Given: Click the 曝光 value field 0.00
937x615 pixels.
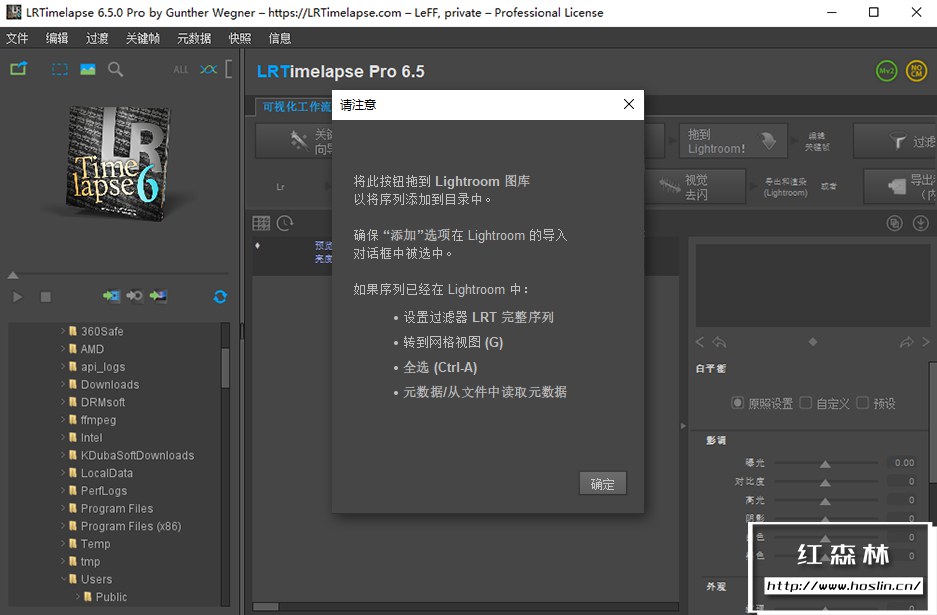Looking at the screenshot, I should (x=904, y=463).
